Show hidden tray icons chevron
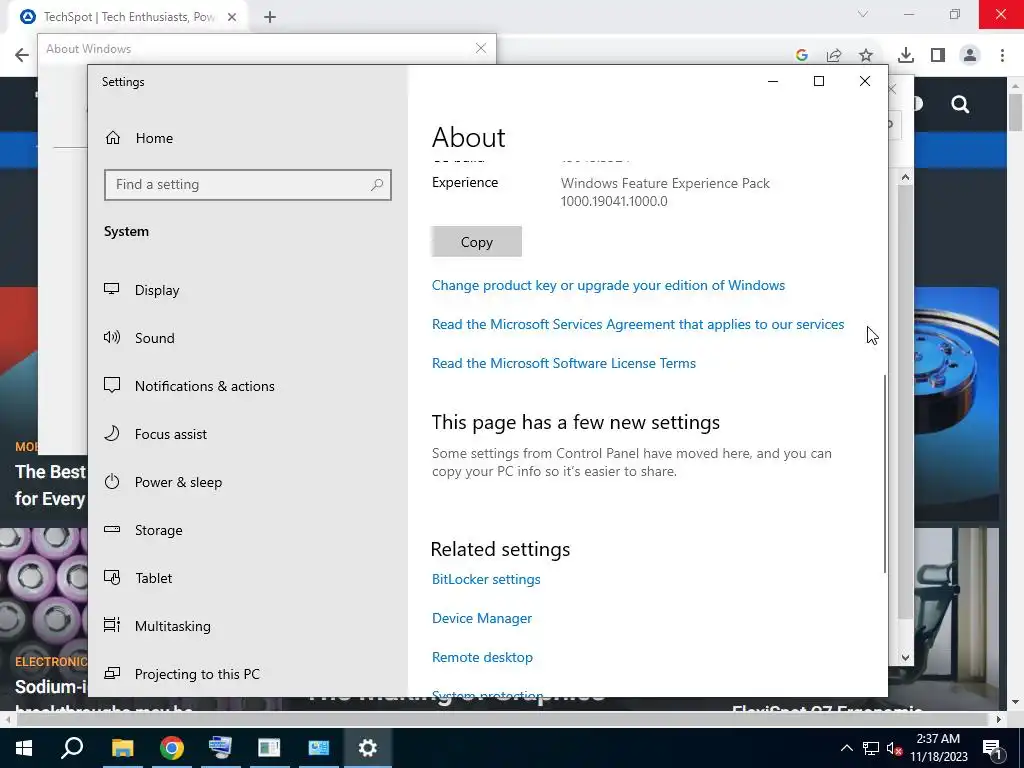The image size is (1024, 768). (846, 748)
